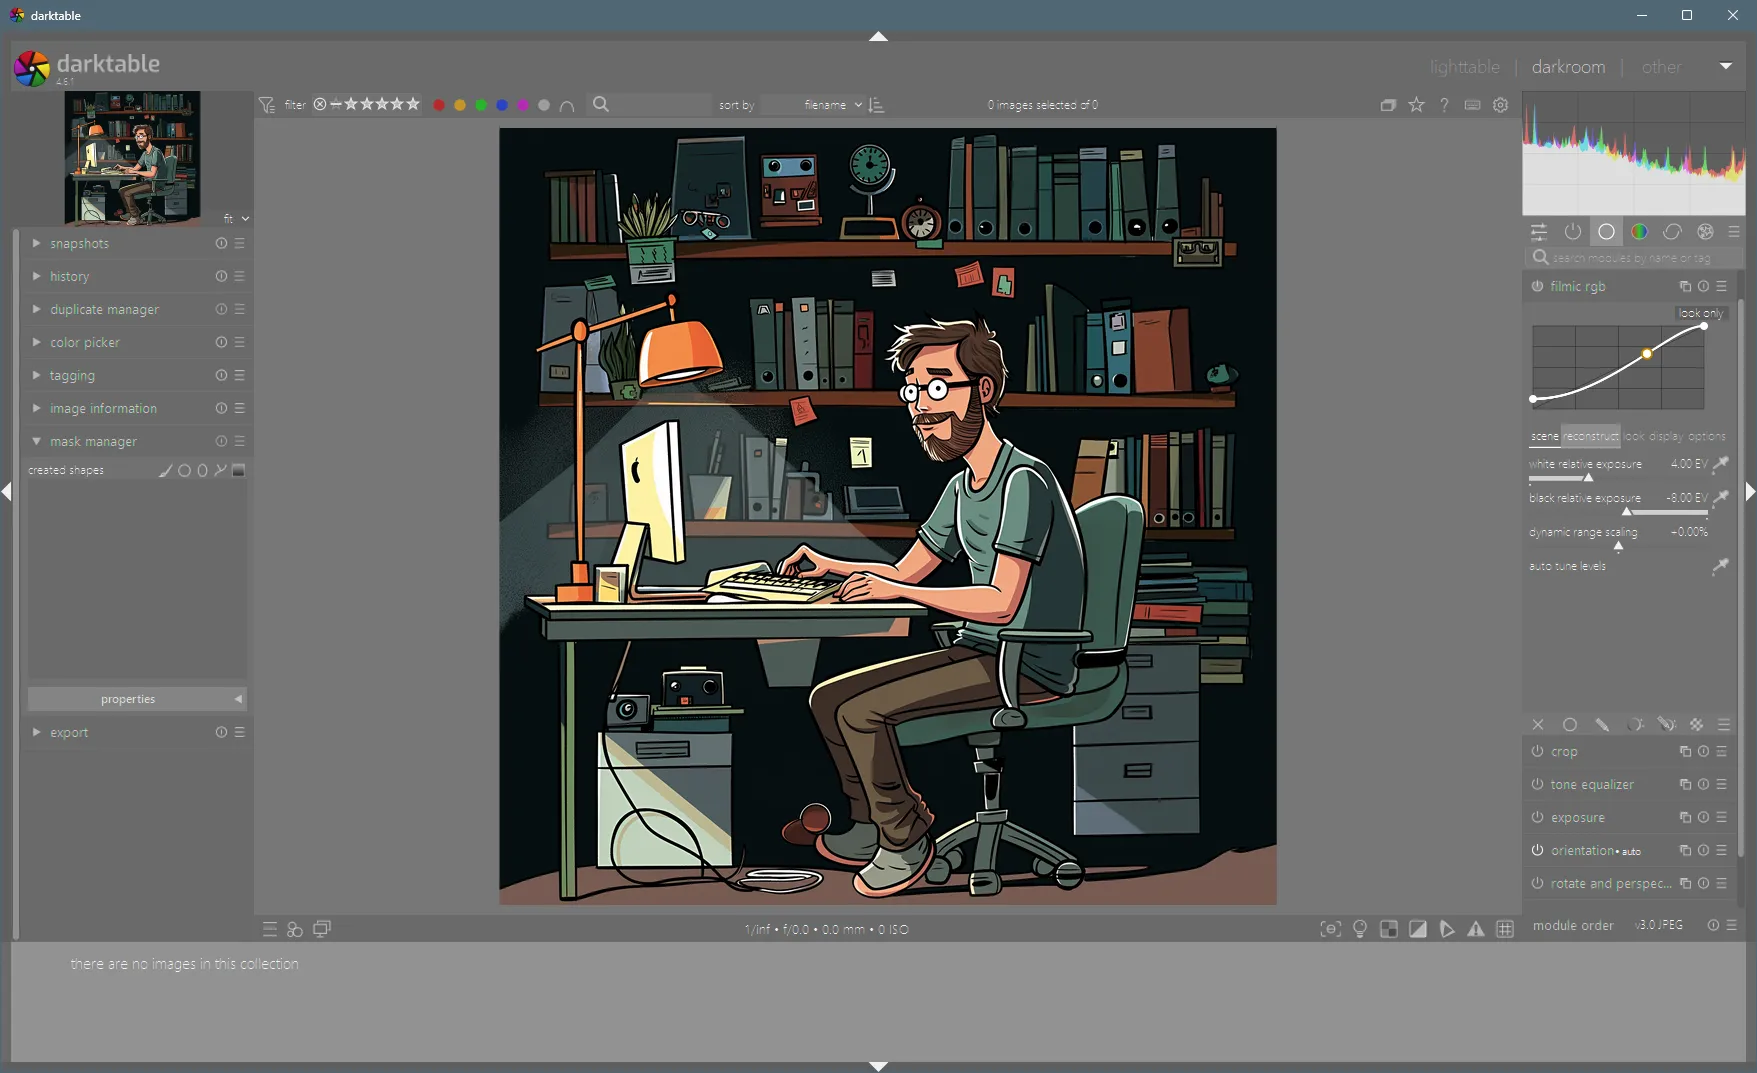Image resolution: width=1757 pixels, height=1073 pixels.
Task: Collapse the mask manager panel
Action: [37, 442]
